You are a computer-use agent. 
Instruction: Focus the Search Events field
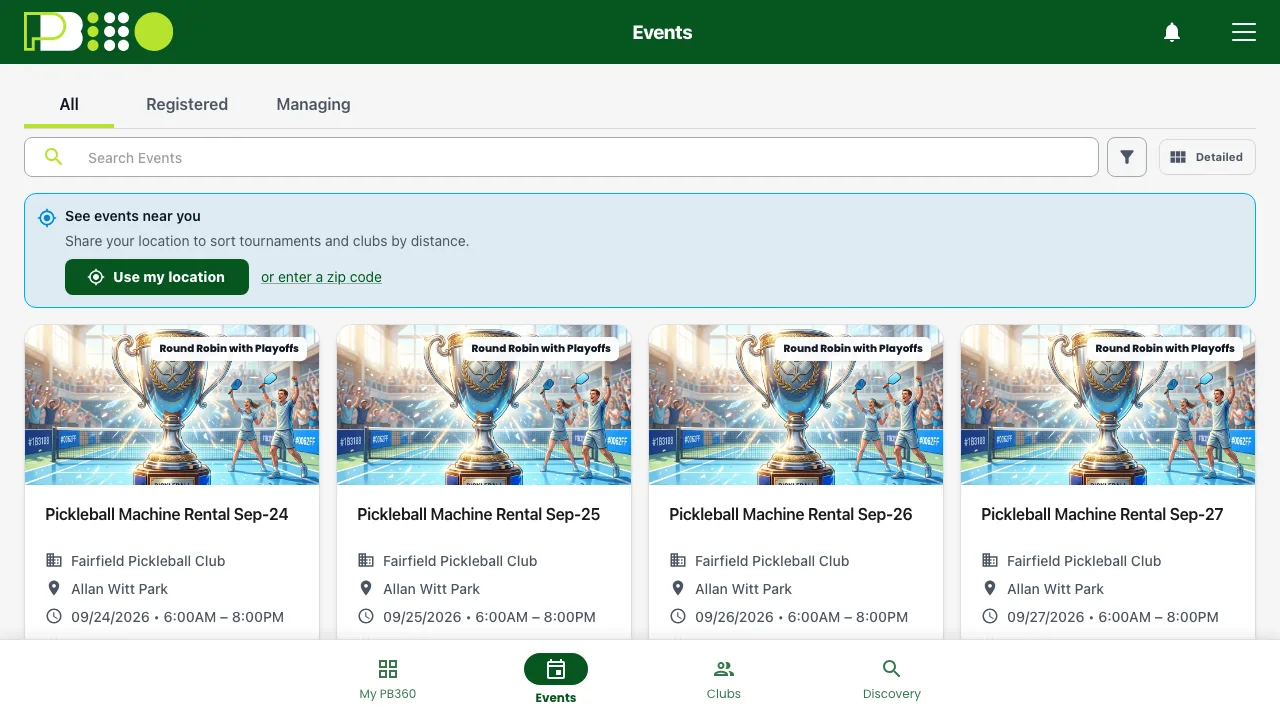click(561, 157)
